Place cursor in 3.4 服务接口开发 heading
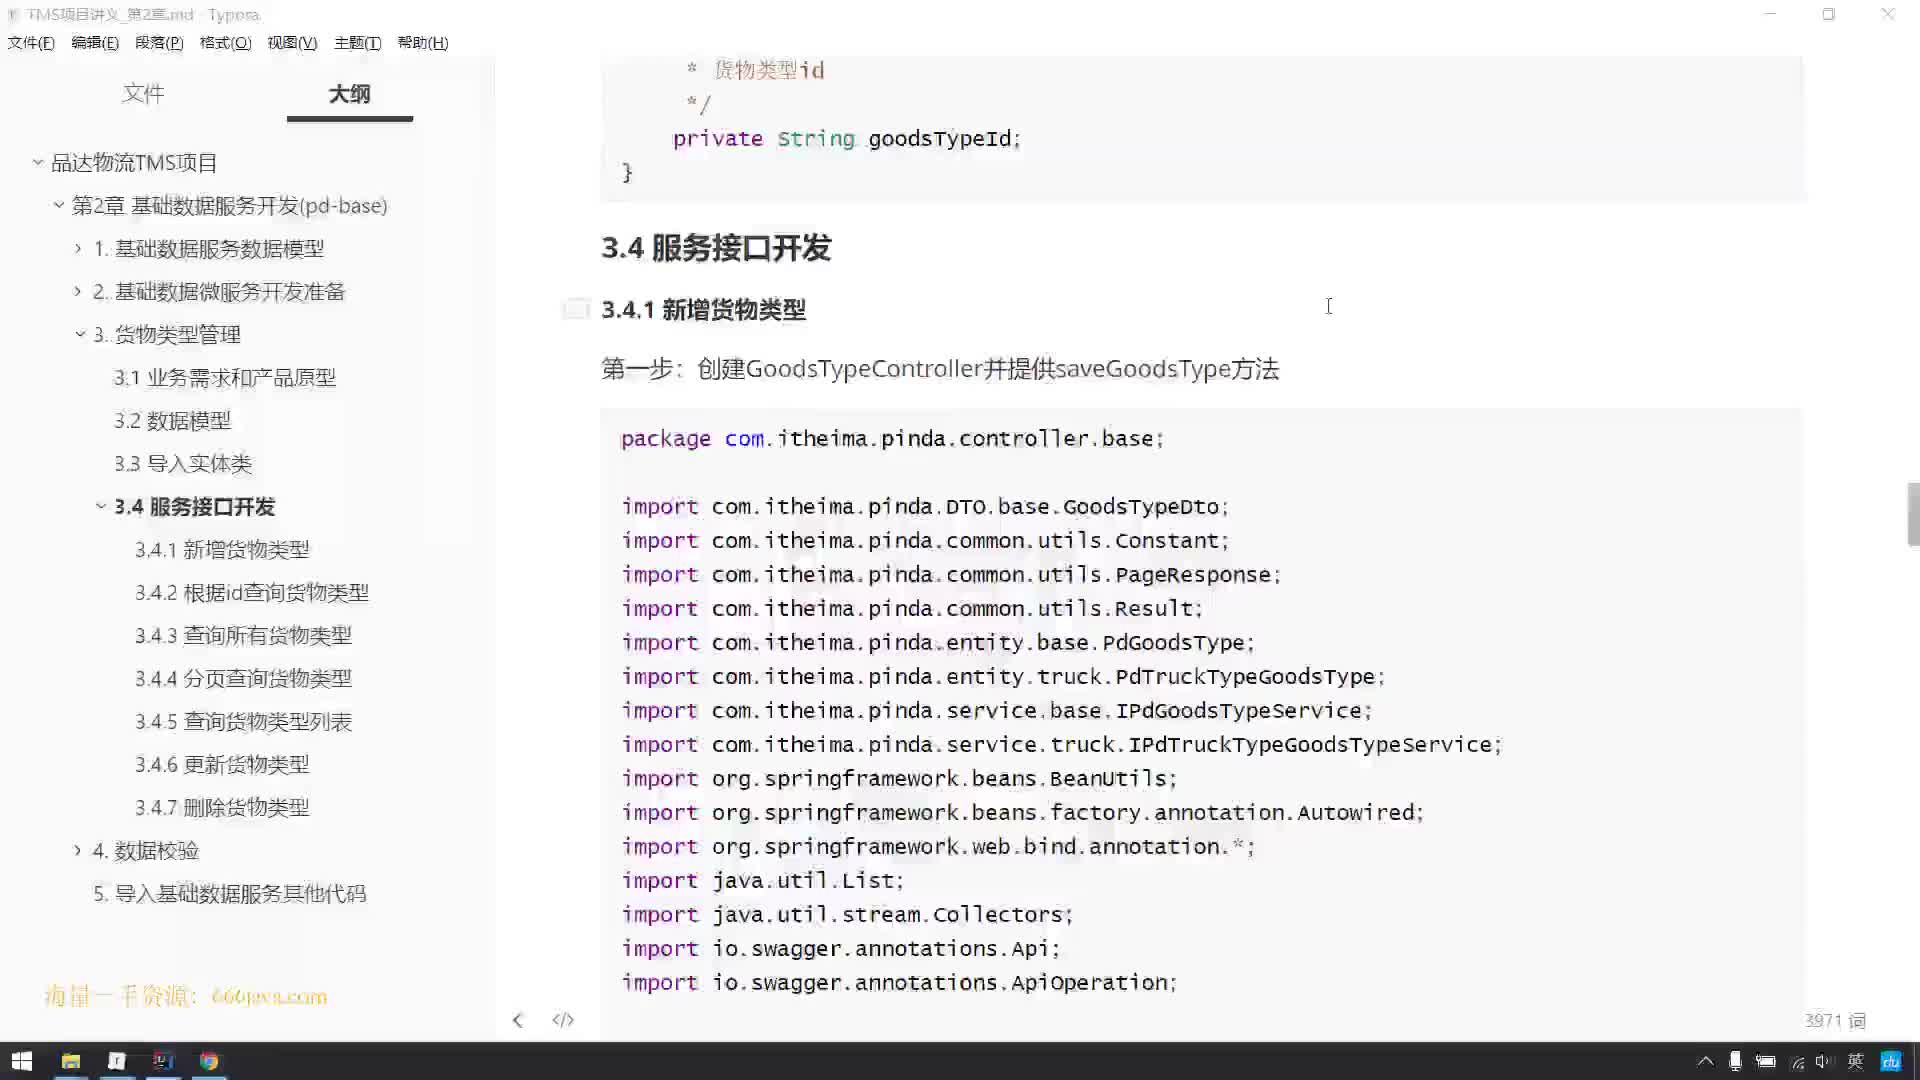 pyautogui.click(x=716, y=248)
